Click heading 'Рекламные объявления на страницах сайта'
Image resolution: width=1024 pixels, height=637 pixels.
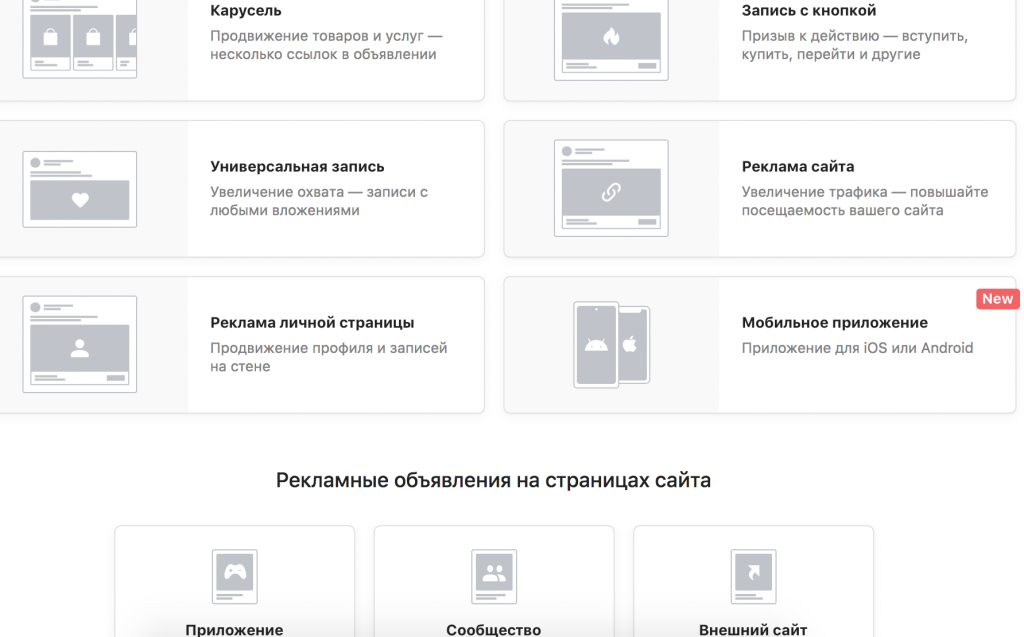pyautogui.click(x=493, y=480)
